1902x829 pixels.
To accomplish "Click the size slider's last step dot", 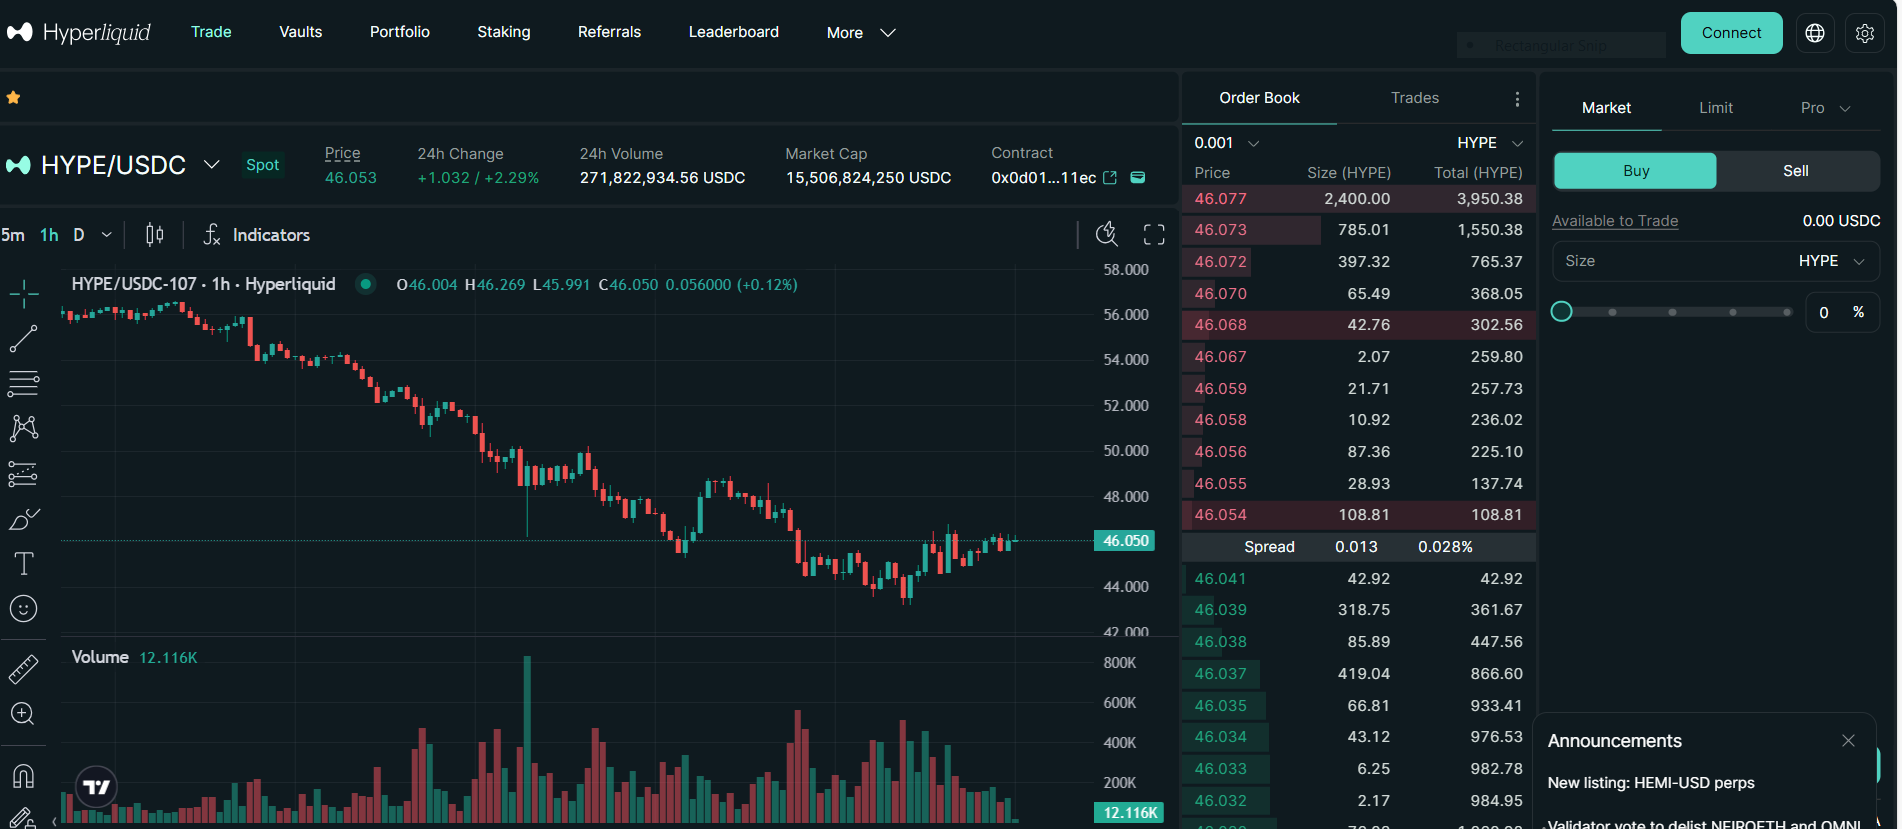I will click(x=1787, y=312).
